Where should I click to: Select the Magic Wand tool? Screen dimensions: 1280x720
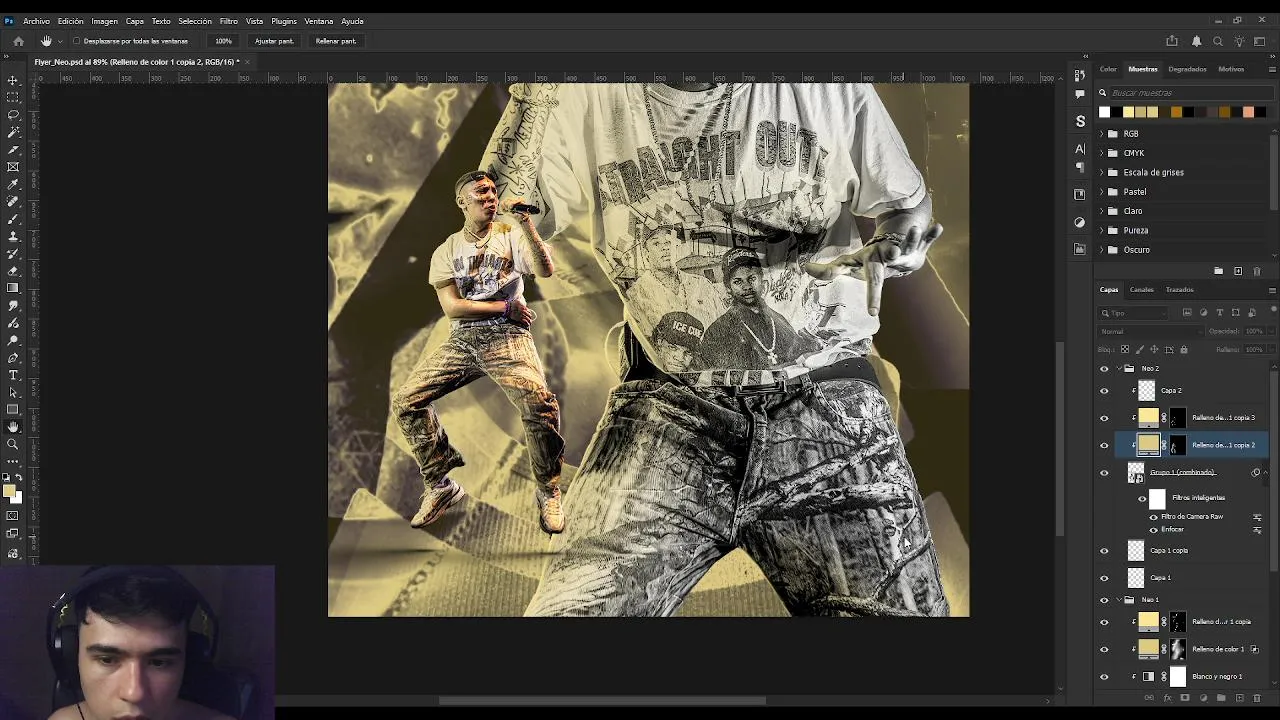point(13,132)
